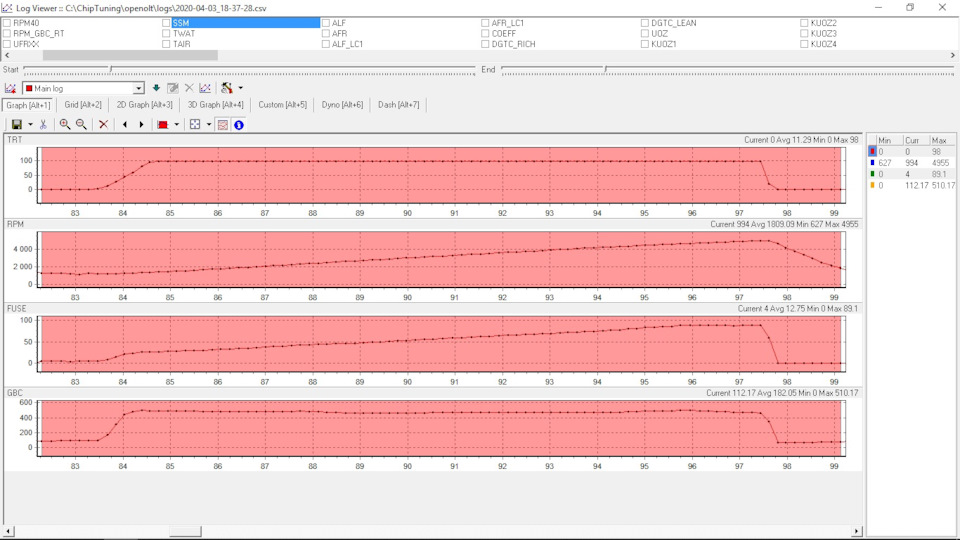Click the right arrow next icon

point(141,124)
